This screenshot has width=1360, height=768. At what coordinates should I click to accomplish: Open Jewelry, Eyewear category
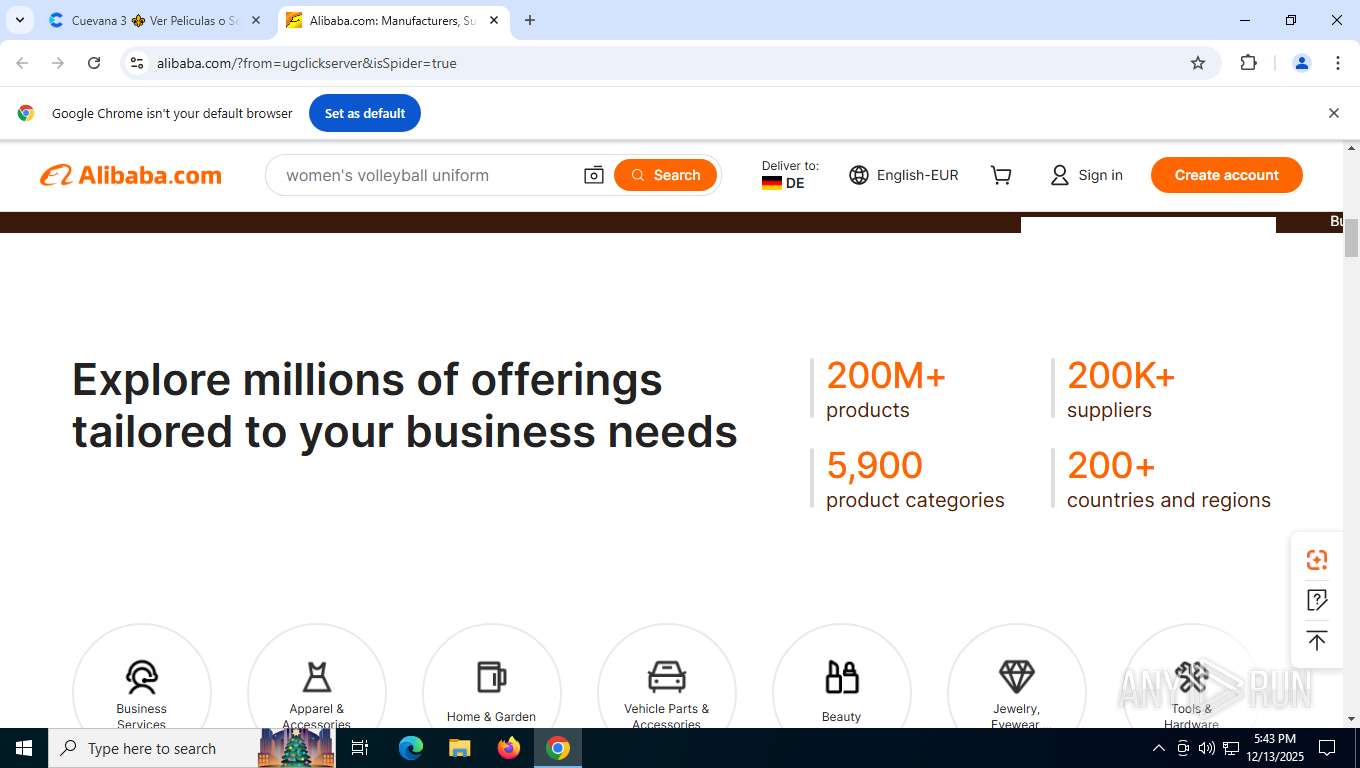point(1016,692)
